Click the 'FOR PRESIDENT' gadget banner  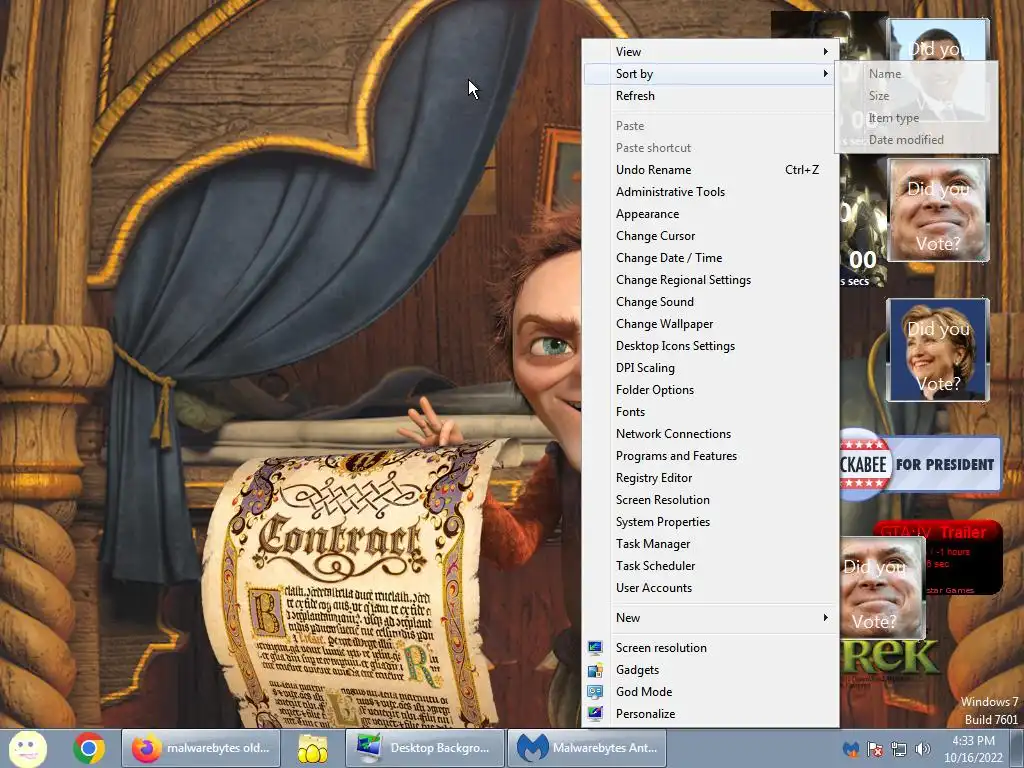[x=921, y=464]
